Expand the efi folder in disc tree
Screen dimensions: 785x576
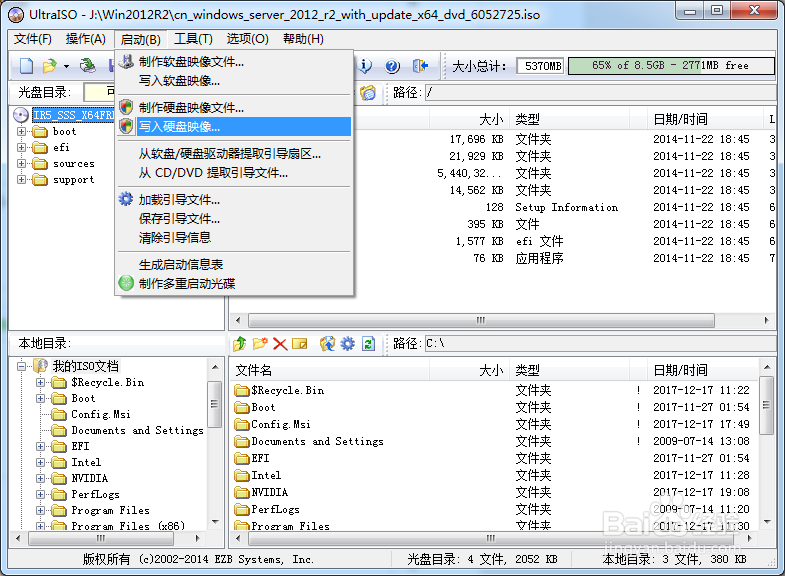pos(22,148)
